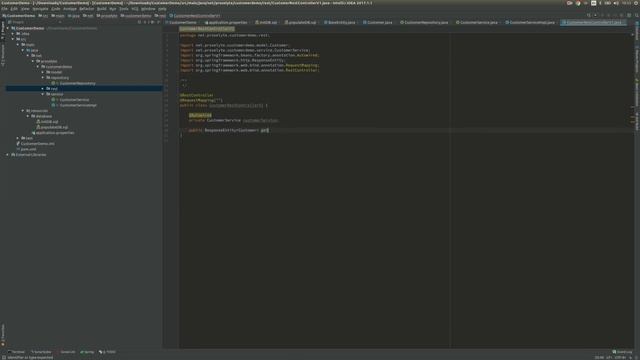The width and height of the screenshot is (640, 360).
Task: Select populateDB.sql in project tree
Action: coord(54,127)
